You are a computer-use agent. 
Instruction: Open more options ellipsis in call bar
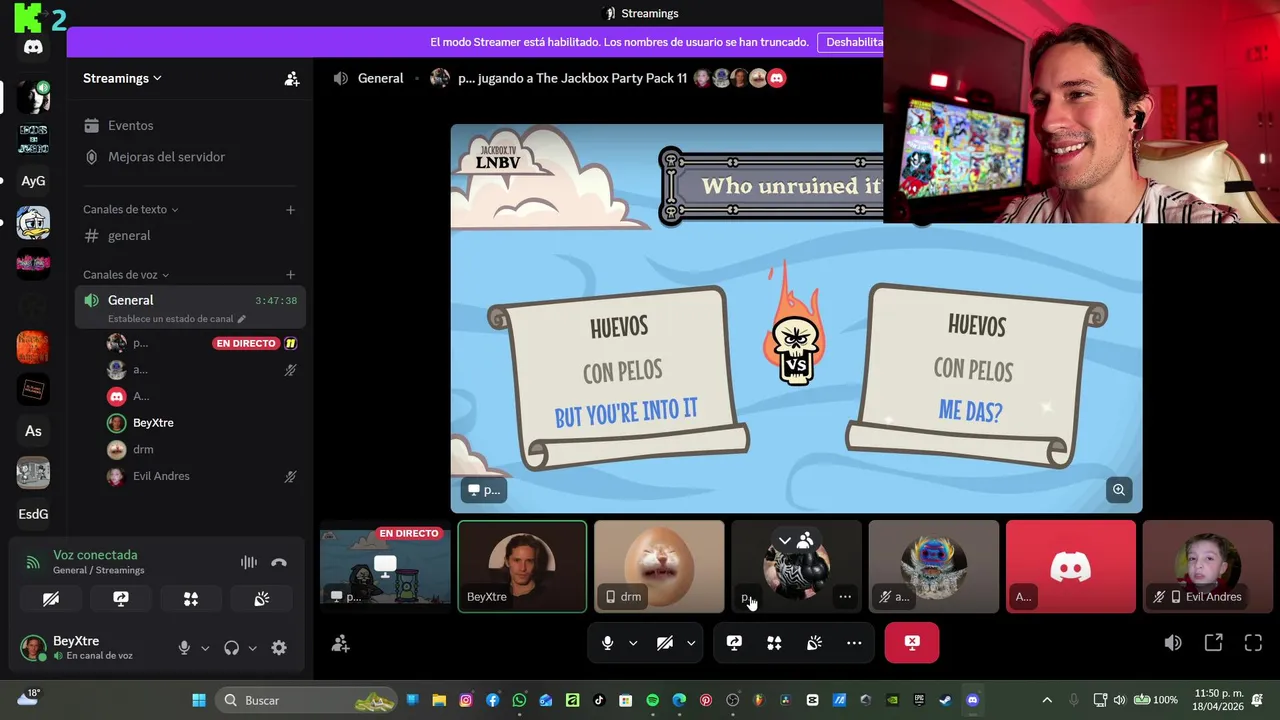(x=854, y=643)
